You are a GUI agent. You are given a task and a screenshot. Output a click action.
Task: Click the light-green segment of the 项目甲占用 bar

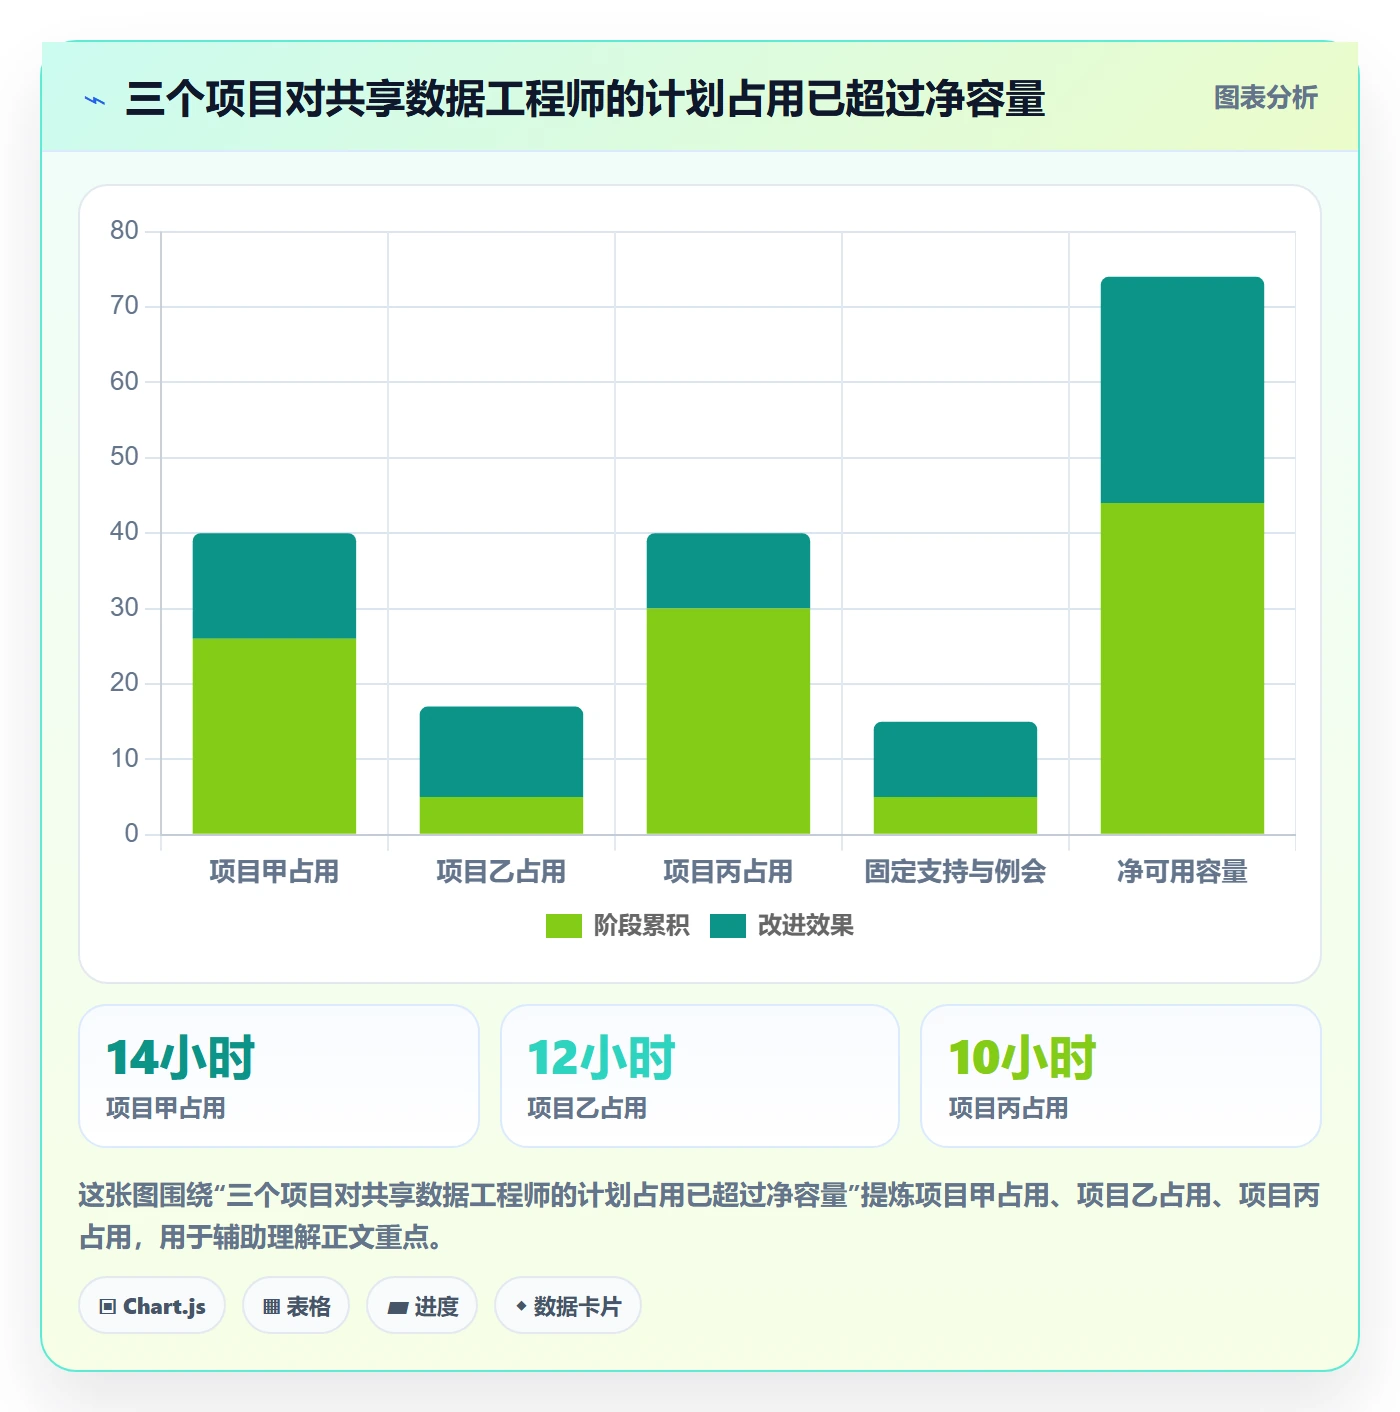coord(274,736)
